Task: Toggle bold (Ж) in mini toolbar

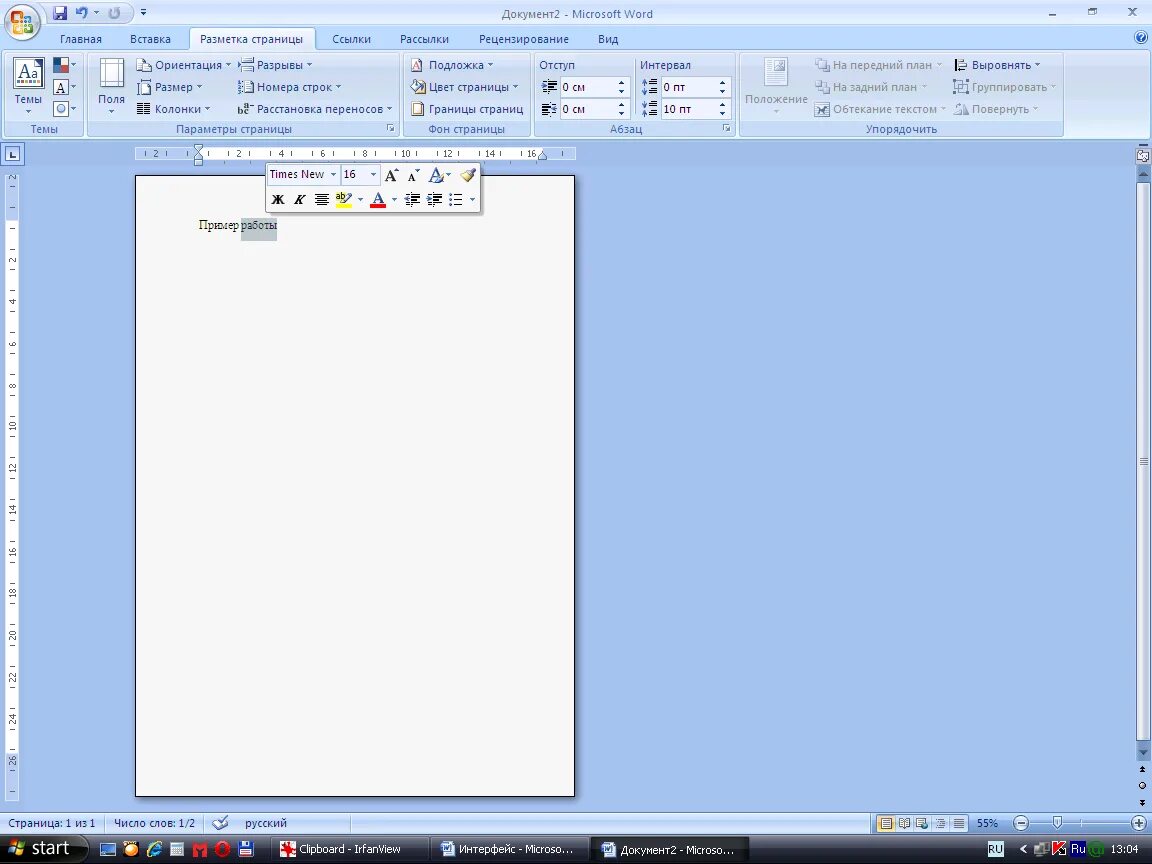Action: tap(278, 199)
